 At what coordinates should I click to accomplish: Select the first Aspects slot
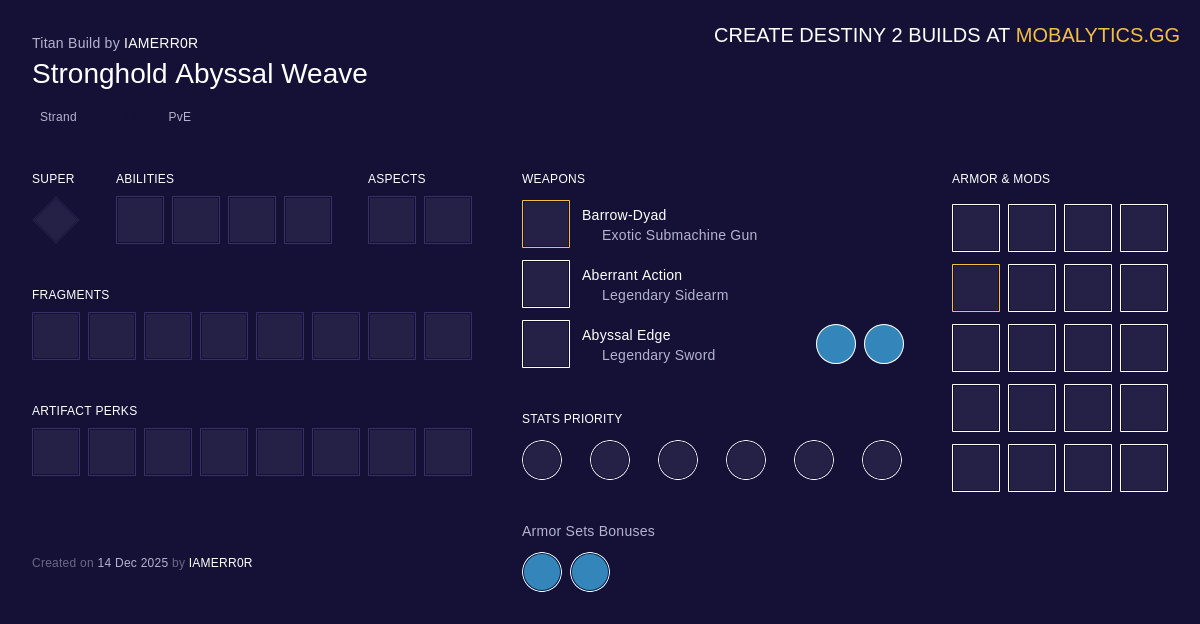click(392, 220)
